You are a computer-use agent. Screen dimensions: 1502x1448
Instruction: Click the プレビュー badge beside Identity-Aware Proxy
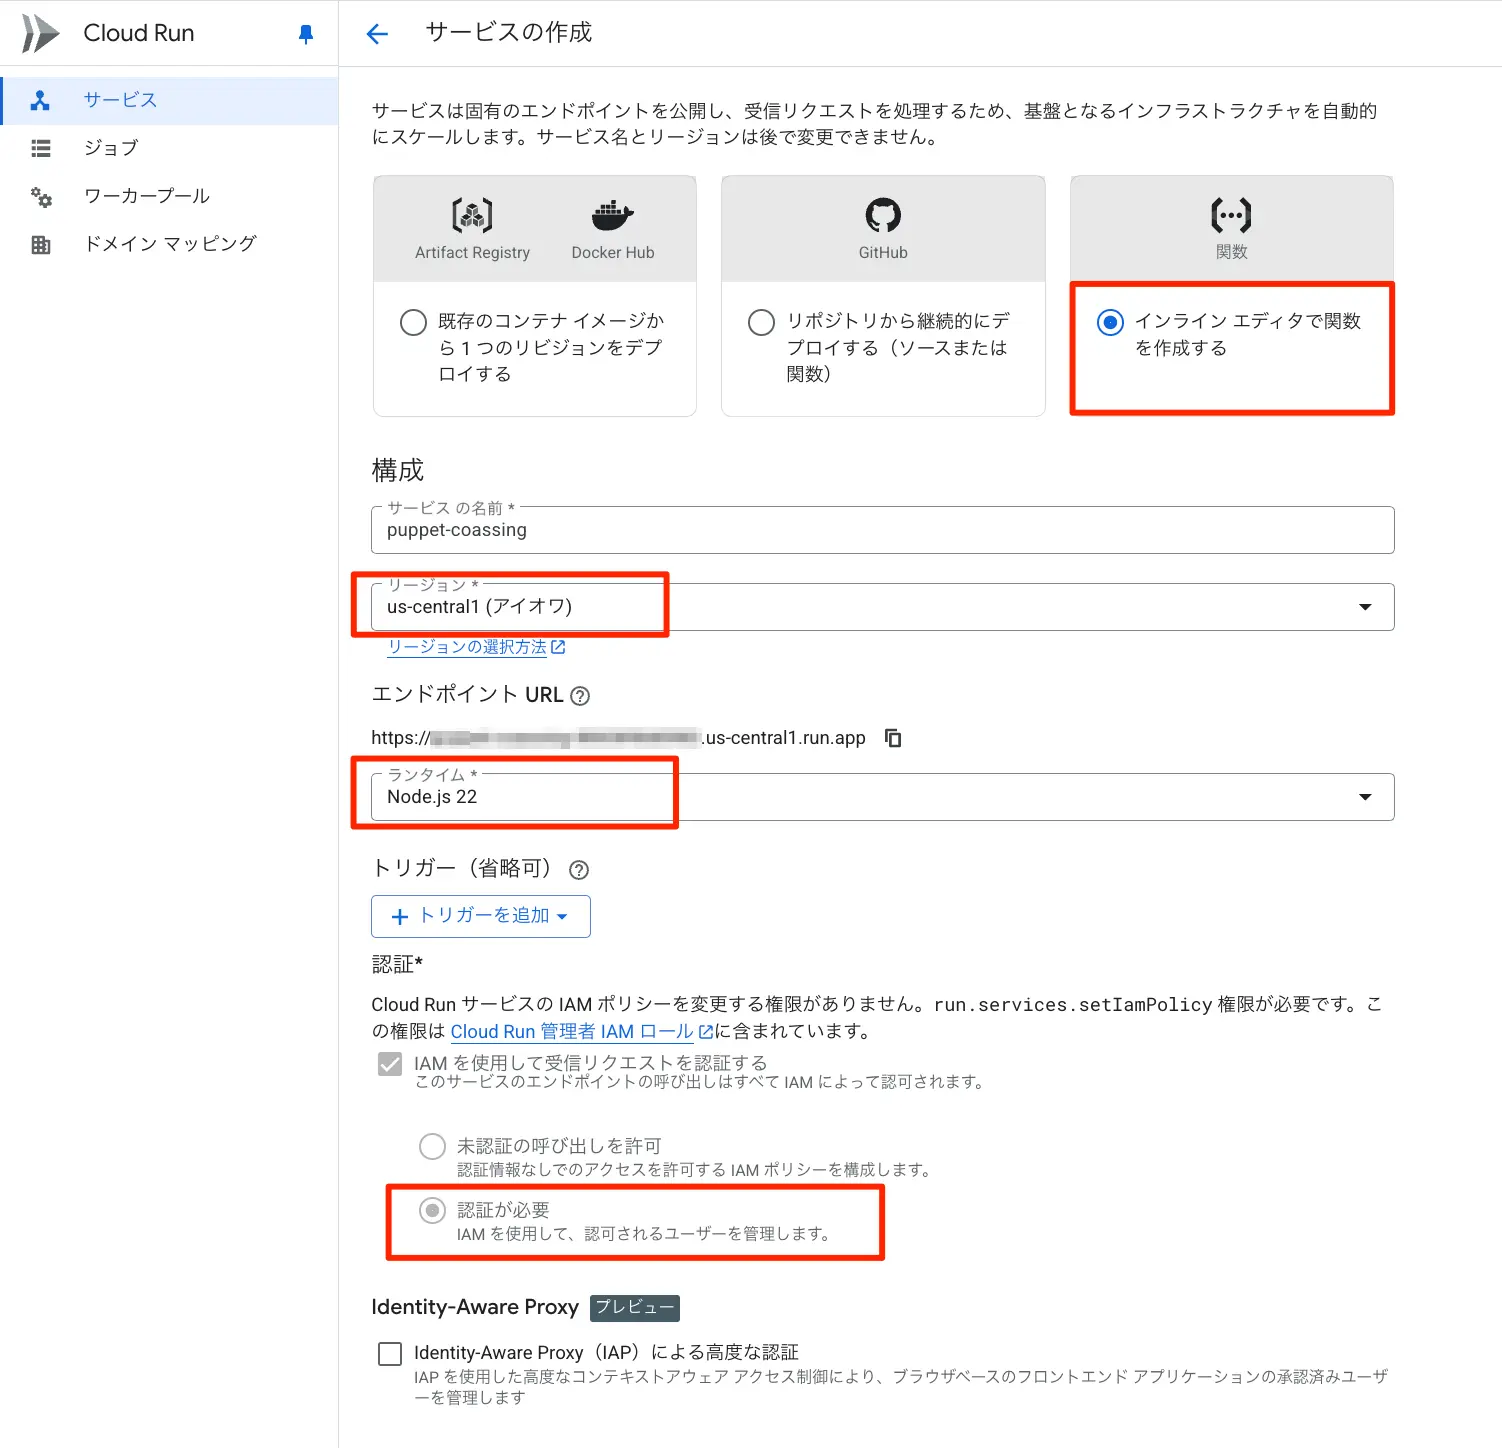(635, 1308)
